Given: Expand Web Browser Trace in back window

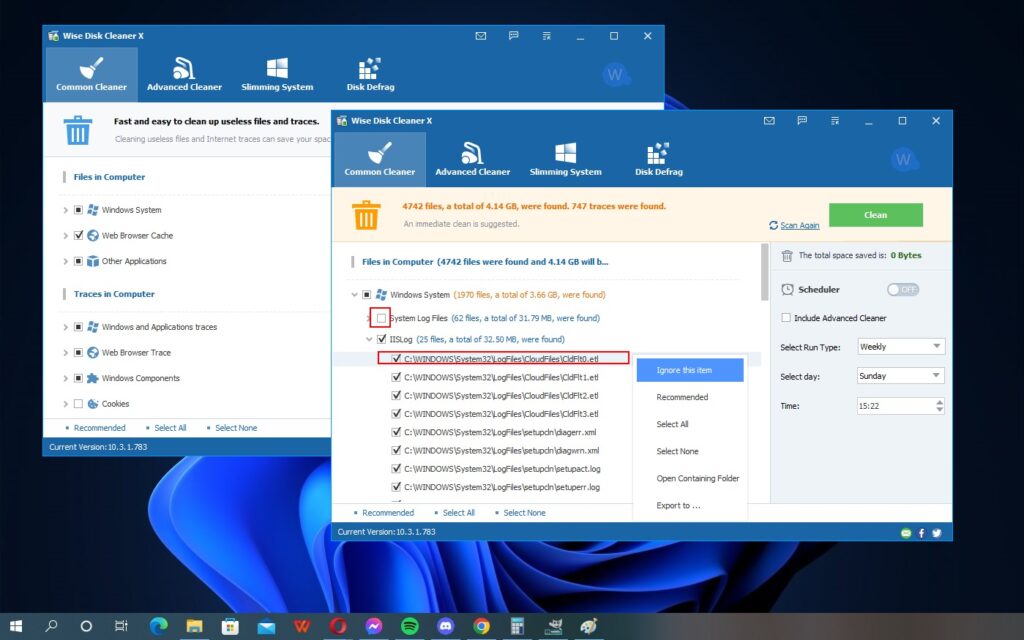Looking at the screenshot, I should 65,353.
